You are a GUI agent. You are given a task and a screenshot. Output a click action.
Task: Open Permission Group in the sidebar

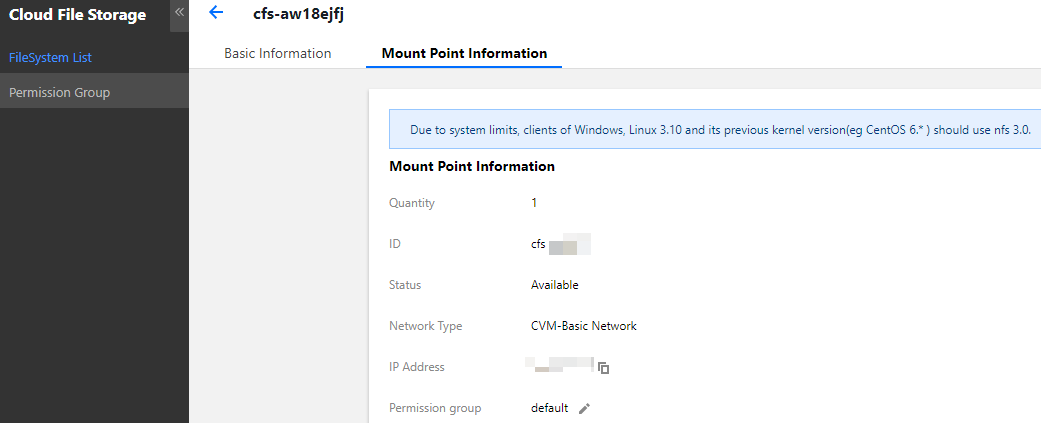click(x=59, y=92)
